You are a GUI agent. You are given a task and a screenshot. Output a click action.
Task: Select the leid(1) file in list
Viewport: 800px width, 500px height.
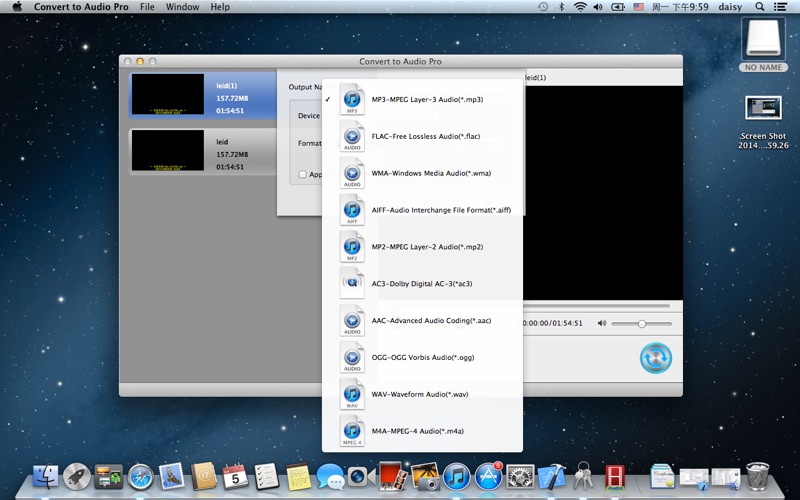pyautogui.click(x=203, y=95)
